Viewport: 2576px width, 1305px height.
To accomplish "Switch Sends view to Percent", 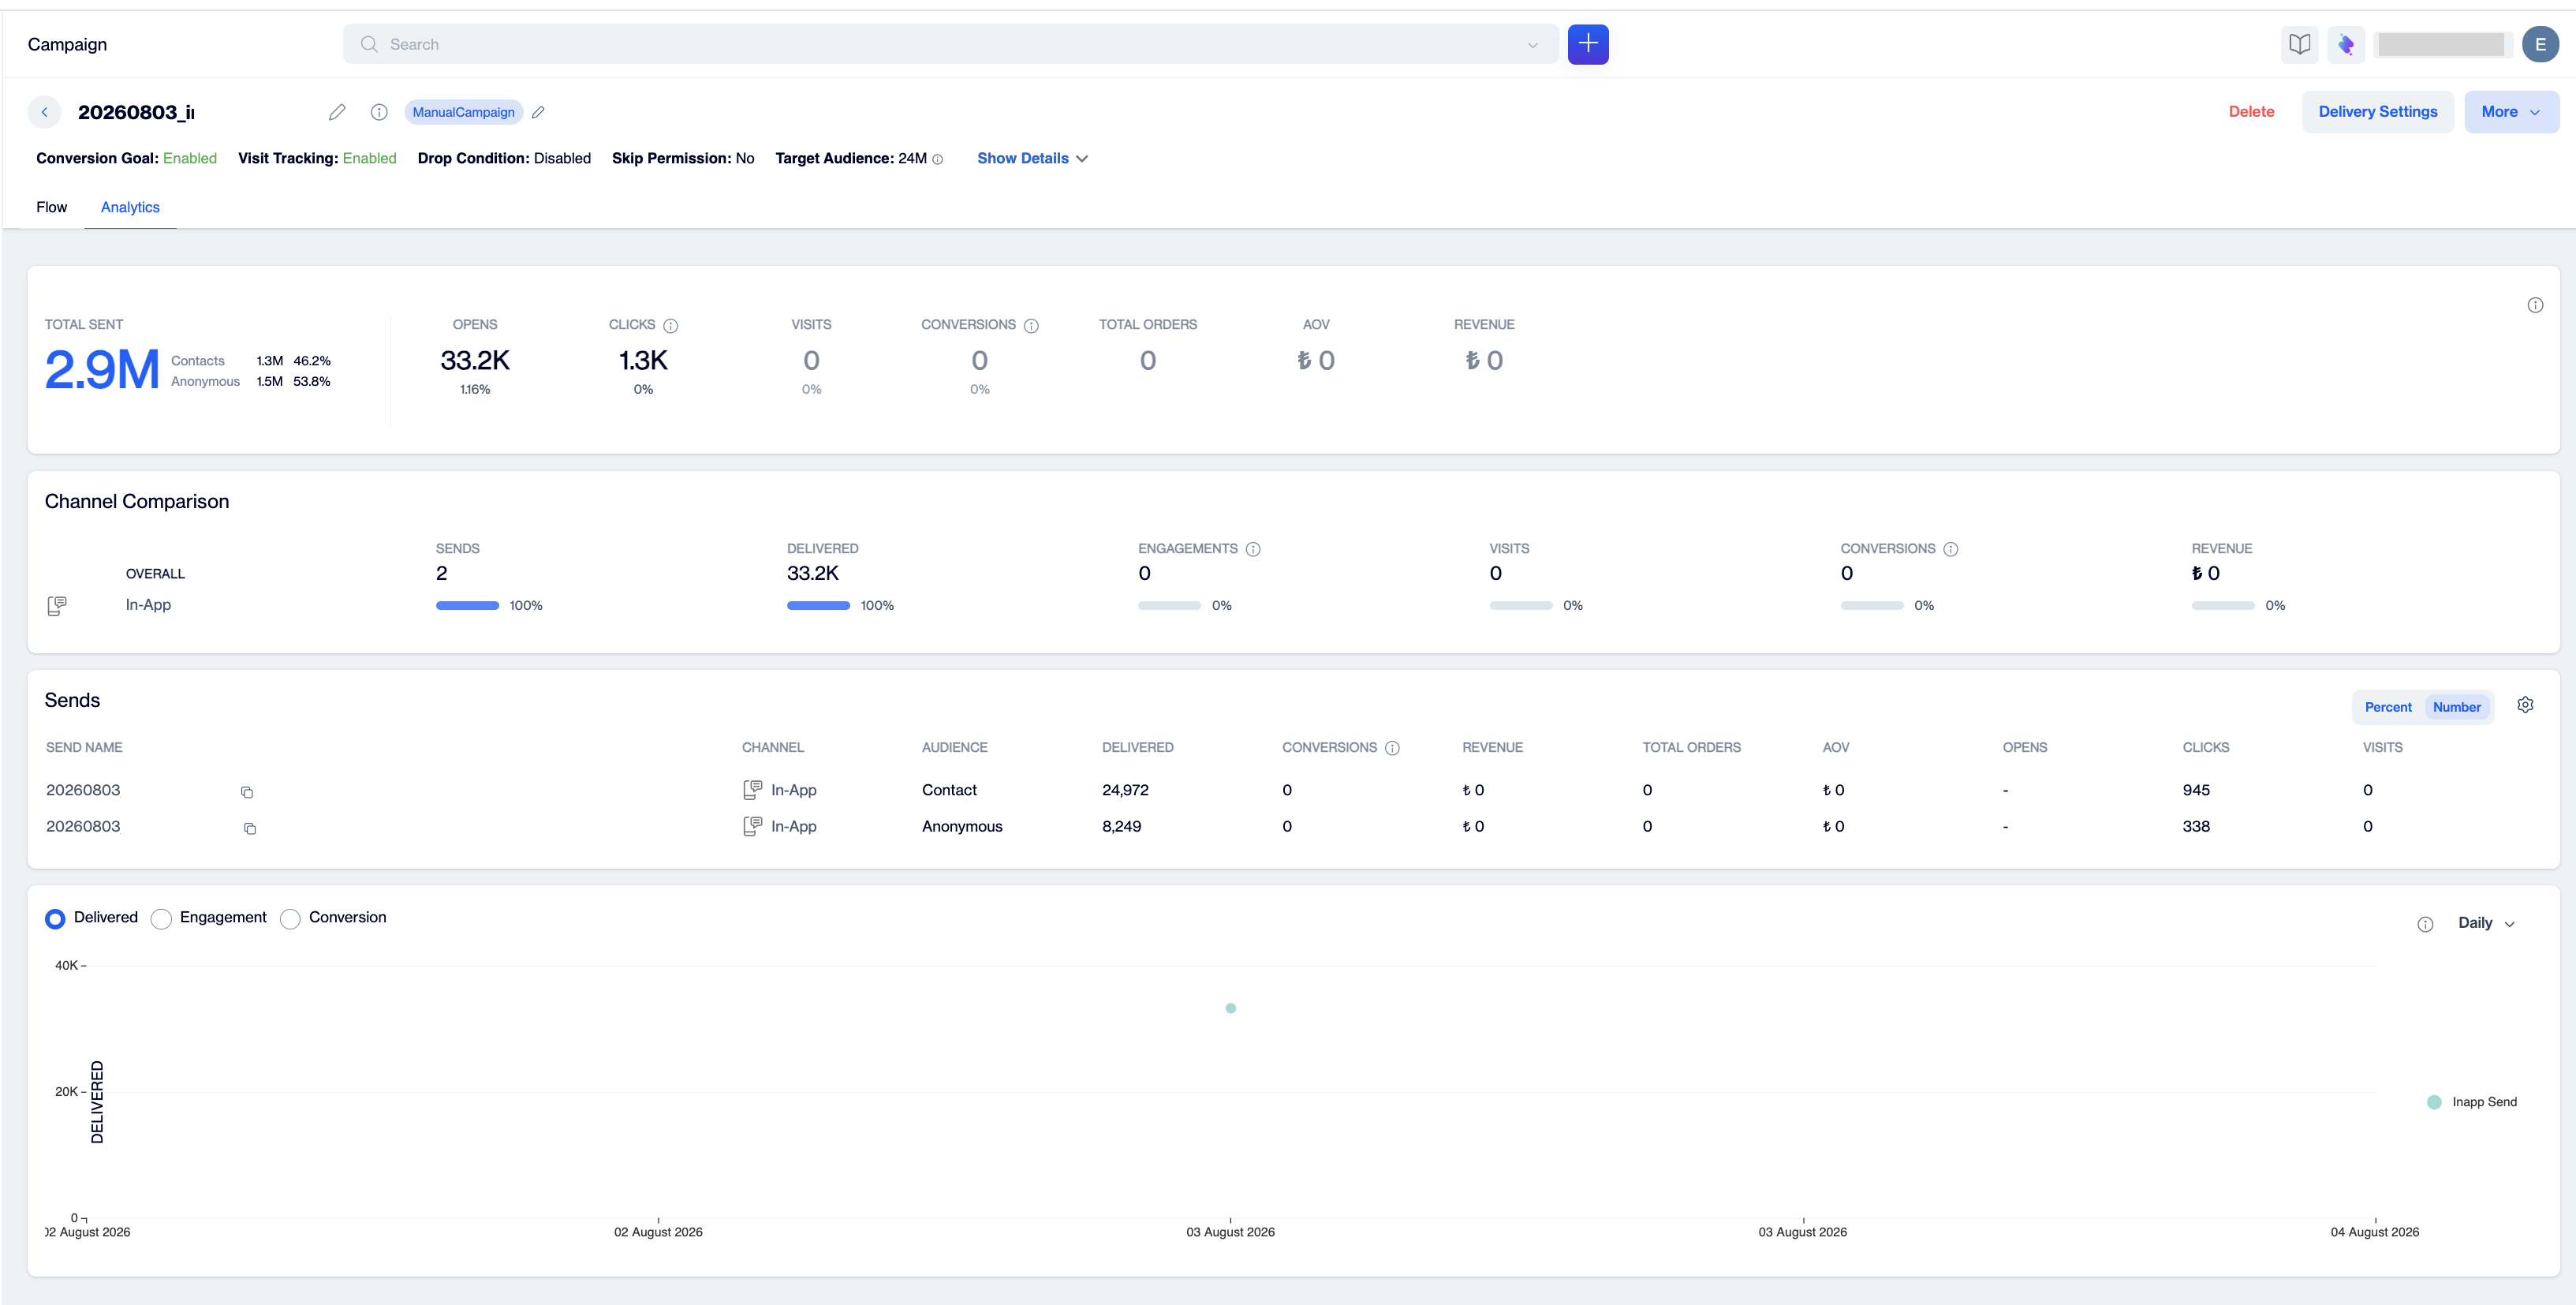I will (2387, 707).
